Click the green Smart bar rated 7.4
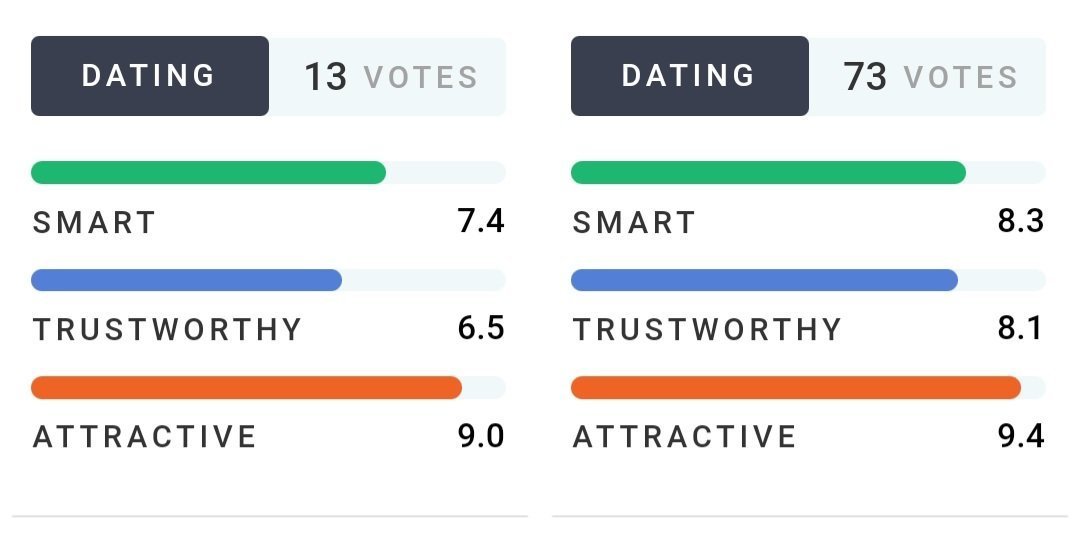Image resolution: width=1080 pixels, height=557 pixels. tap(208, 173)
